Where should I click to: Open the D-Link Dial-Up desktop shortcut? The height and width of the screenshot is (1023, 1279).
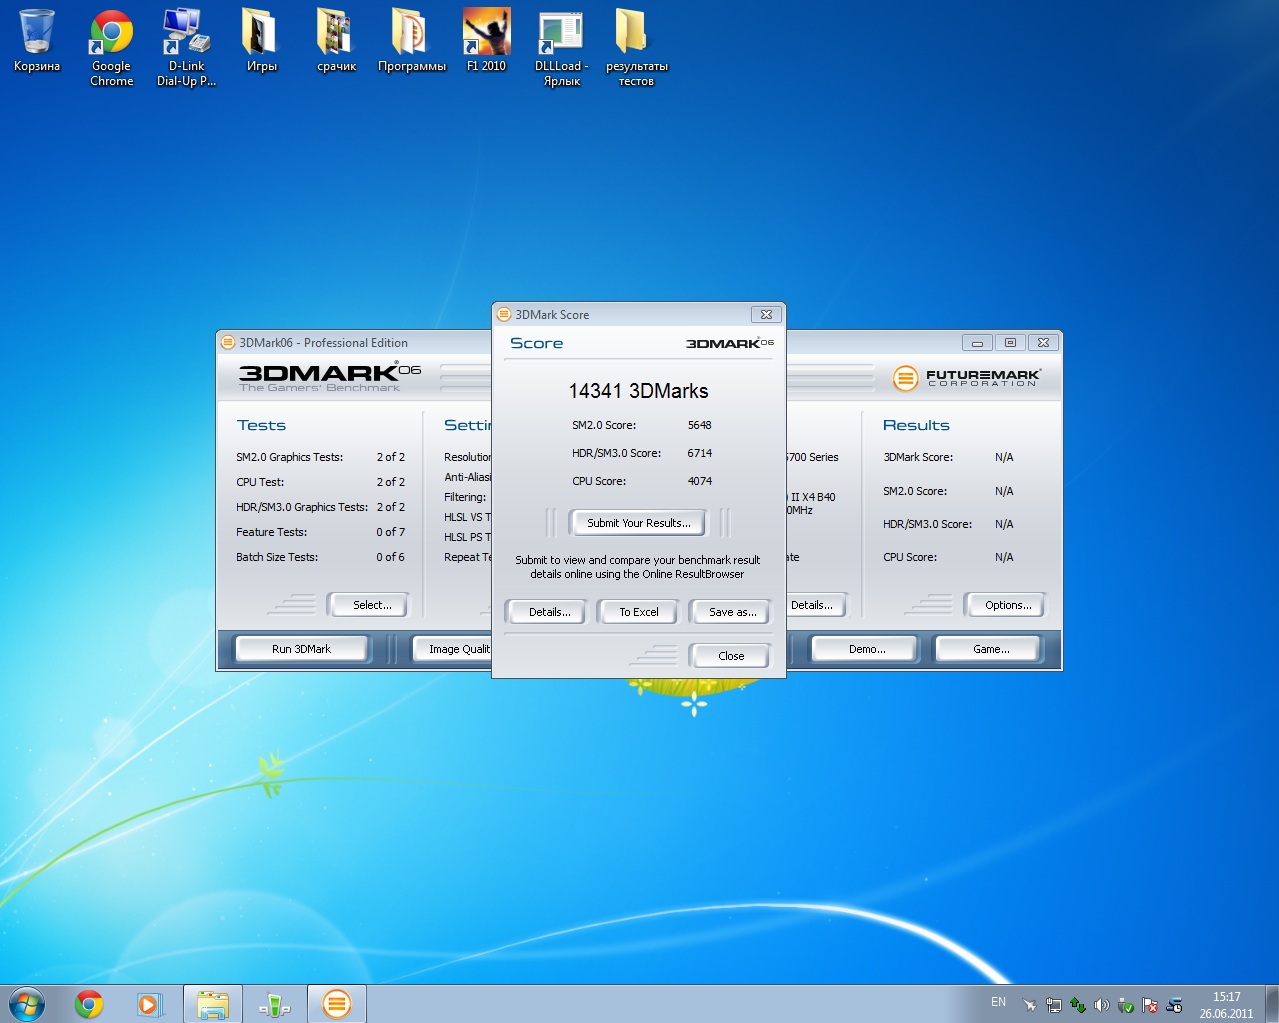[186, 48]
